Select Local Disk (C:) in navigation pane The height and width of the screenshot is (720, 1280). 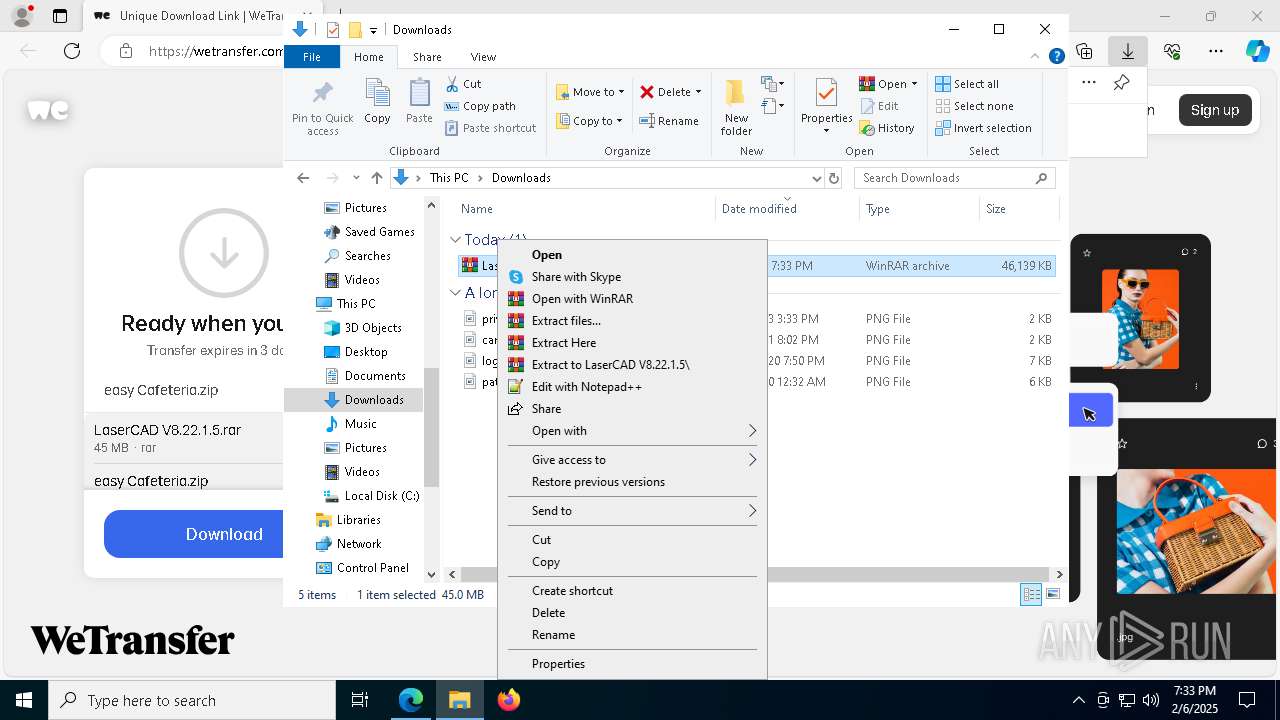coord(370,496)
